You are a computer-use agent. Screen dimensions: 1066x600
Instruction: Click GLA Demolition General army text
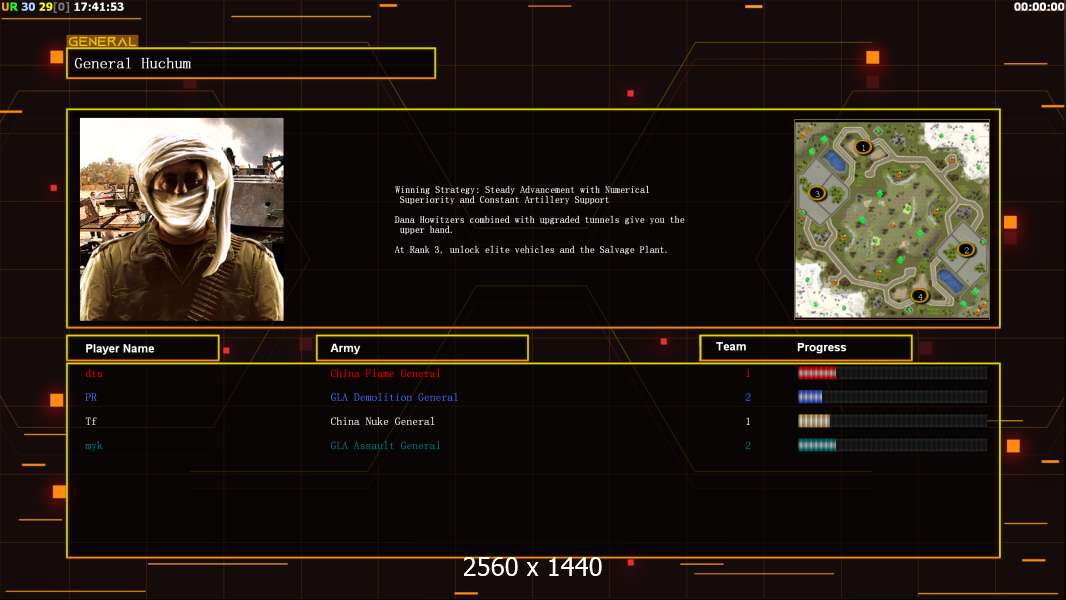[394, 398]
